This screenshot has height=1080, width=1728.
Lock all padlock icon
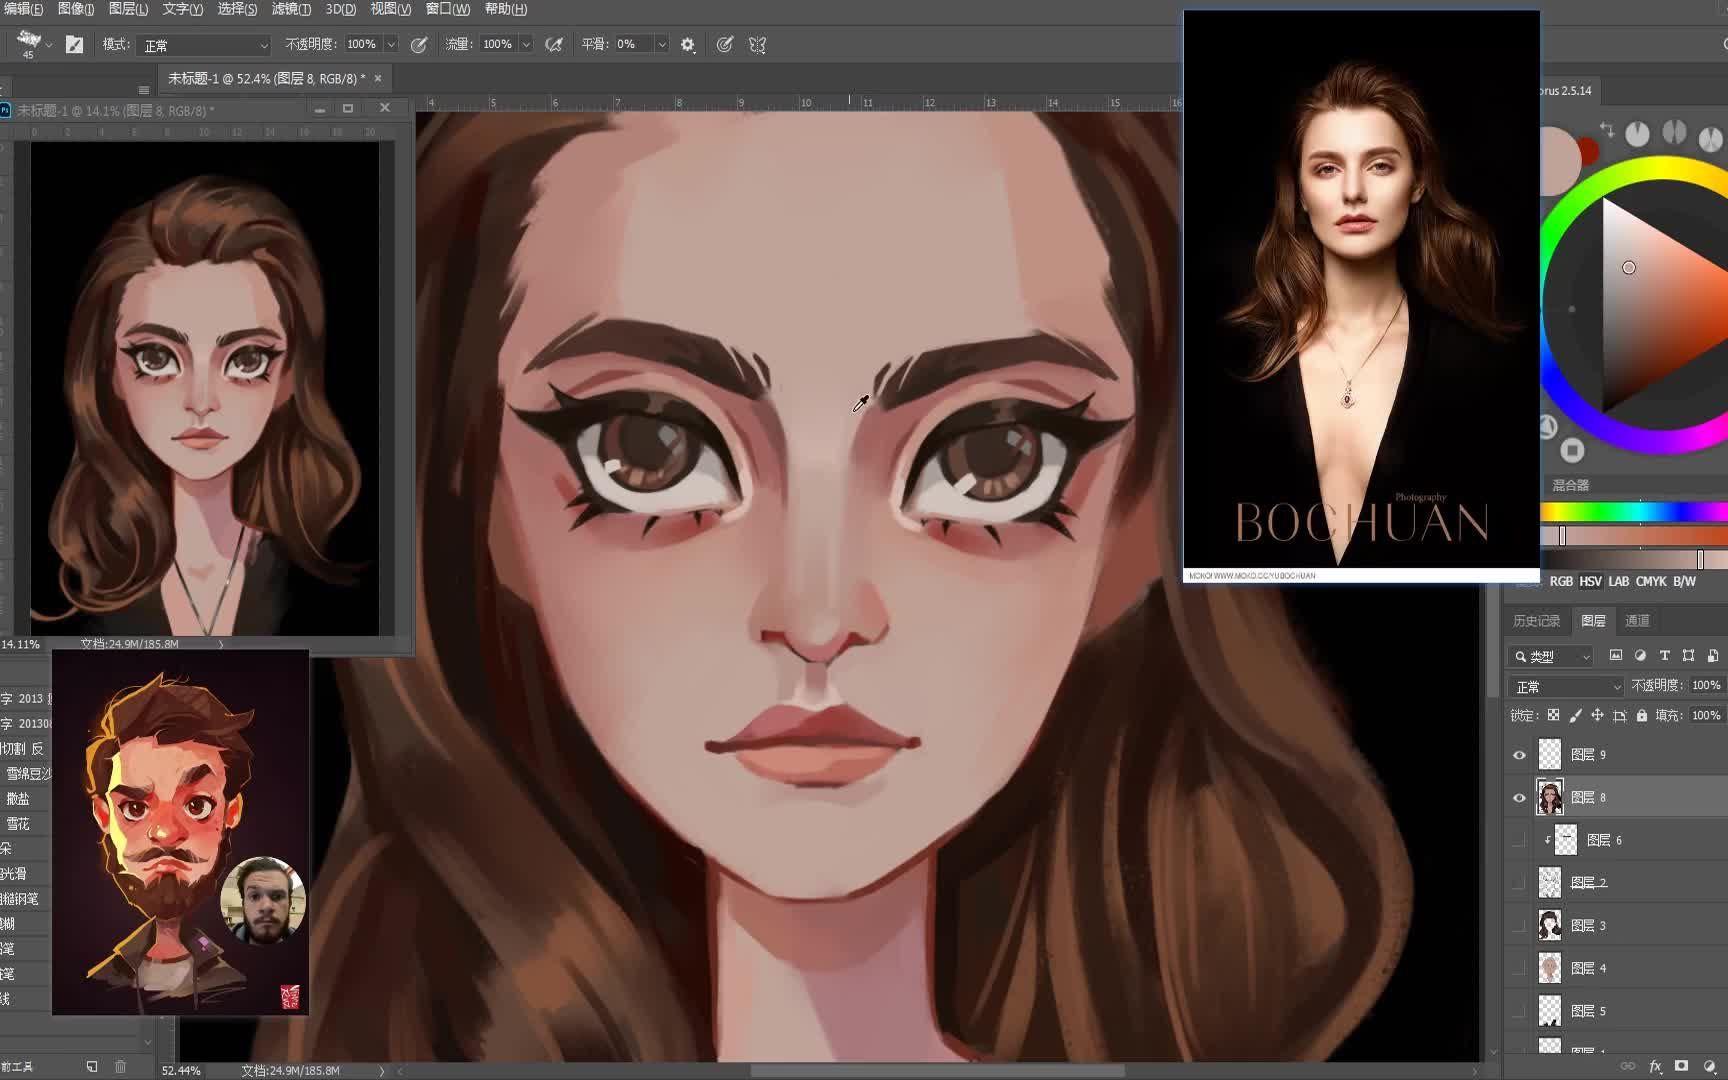click(1642, 715)
